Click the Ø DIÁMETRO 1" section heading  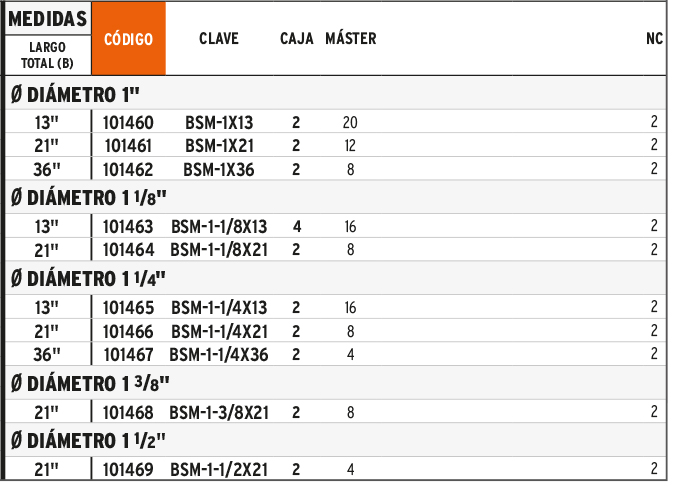click(75, 94)
